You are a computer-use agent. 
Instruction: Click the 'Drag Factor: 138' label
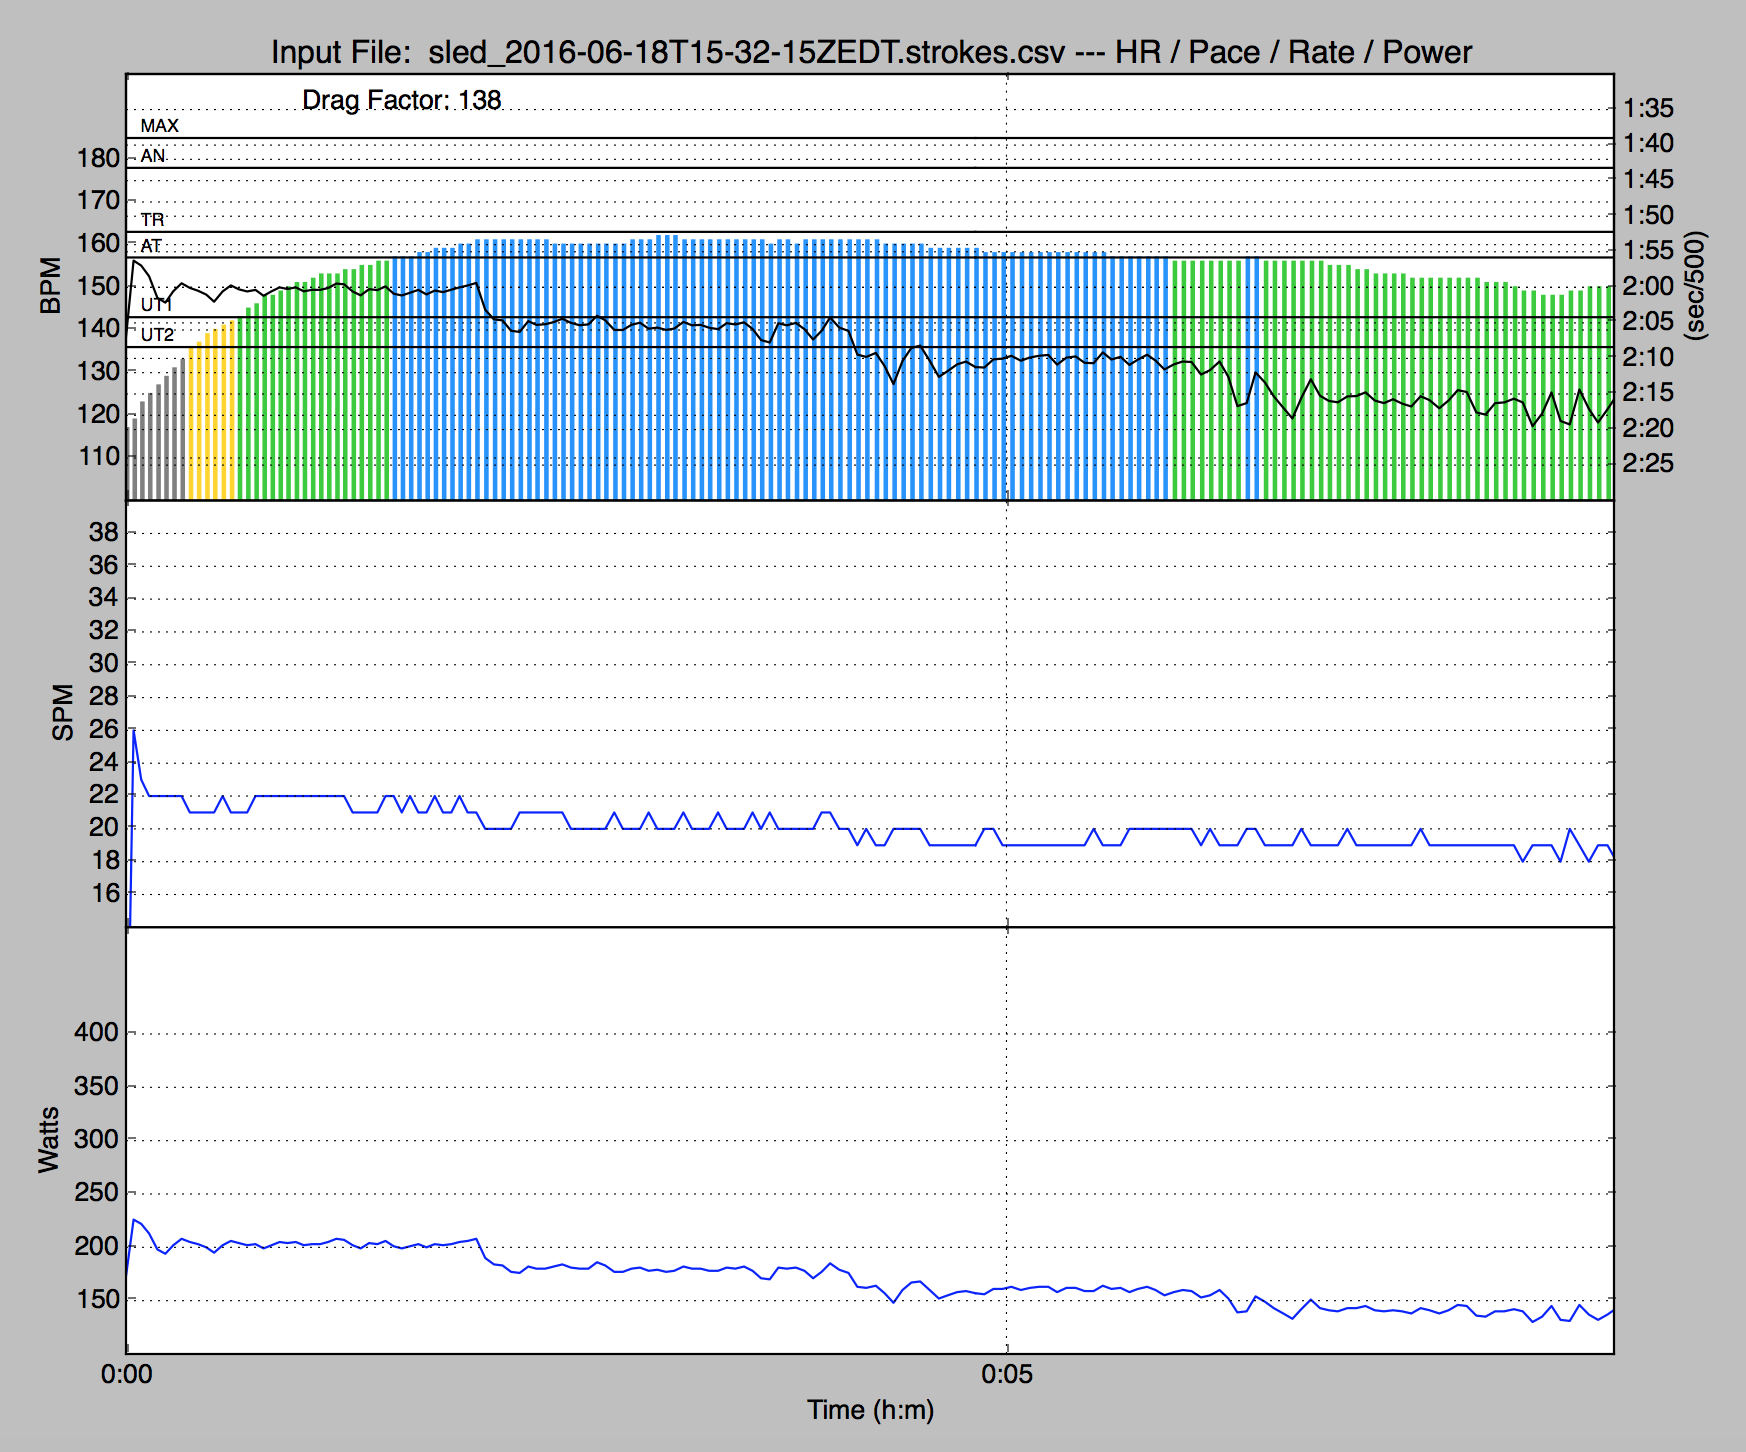coord(401,100)
